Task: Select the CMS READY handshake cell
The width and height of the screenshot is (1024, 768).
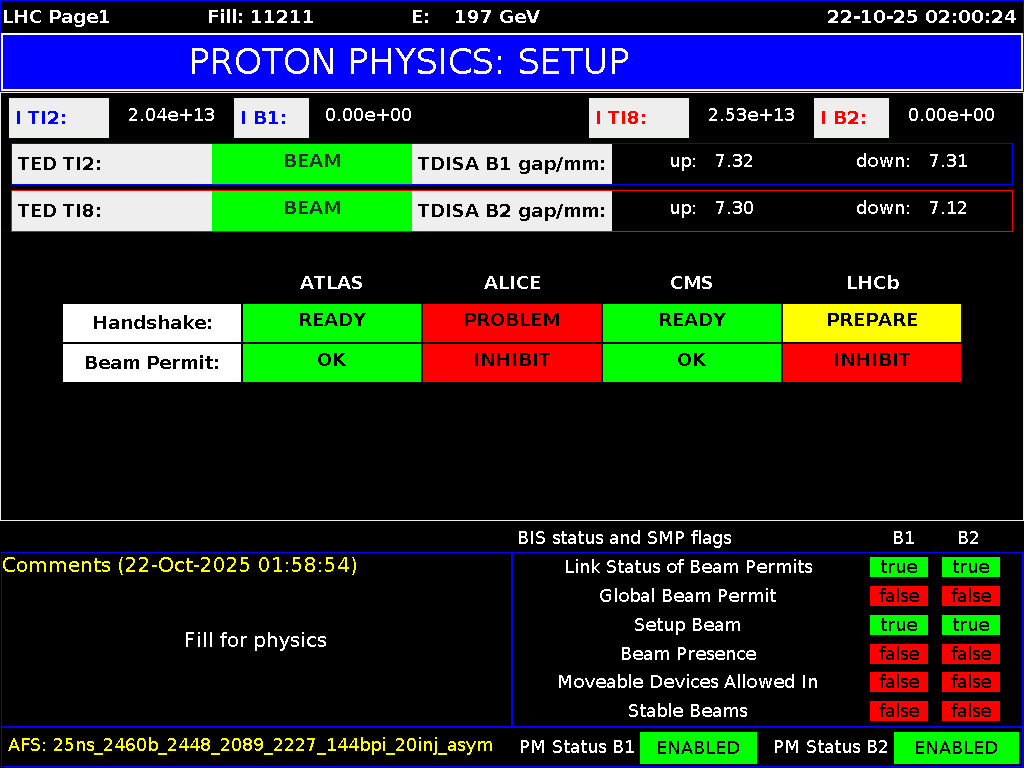Action: (x=691, y=321)
